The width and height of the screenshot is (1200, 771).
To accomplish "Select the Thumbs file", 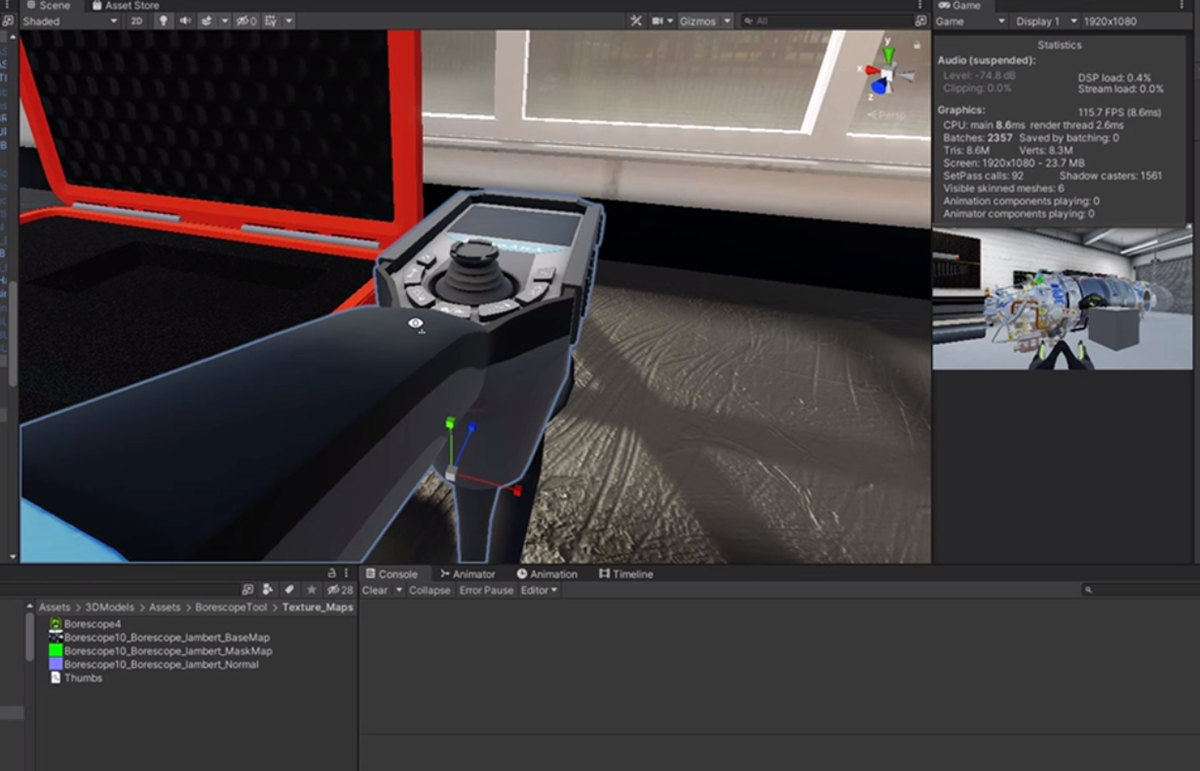I will pyautogui.click(x=76, y=678).
